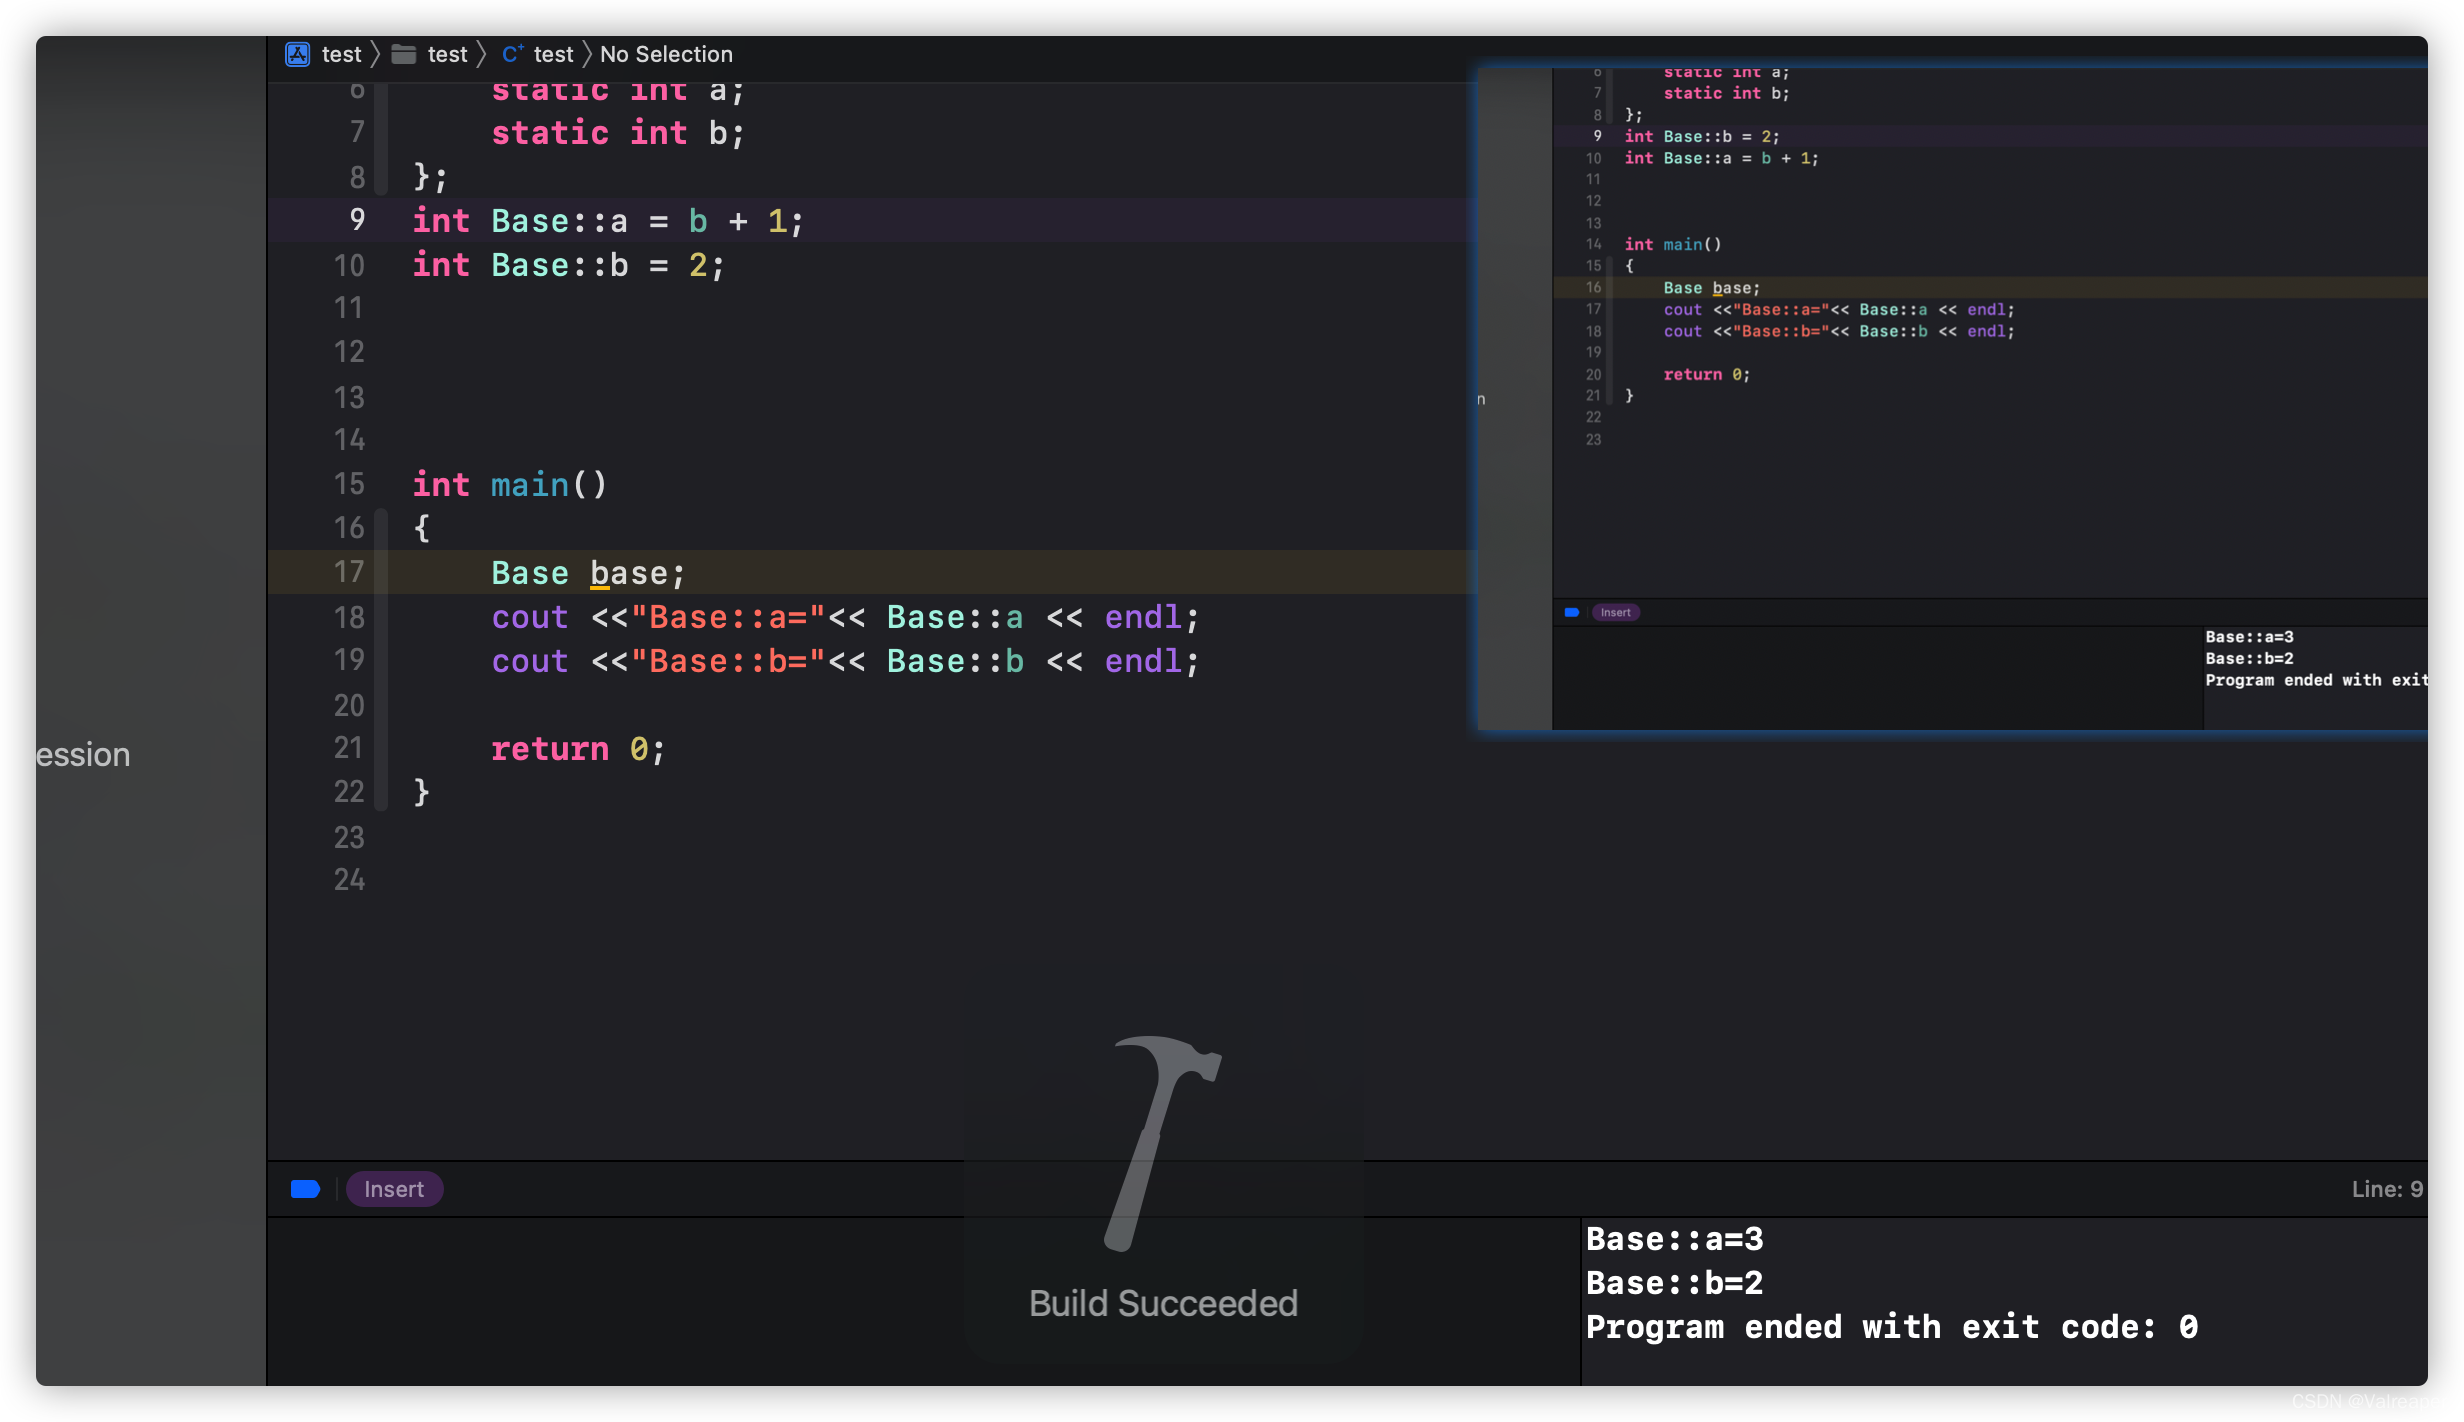Open the No Selection symbol dropdown

(666, 54)
